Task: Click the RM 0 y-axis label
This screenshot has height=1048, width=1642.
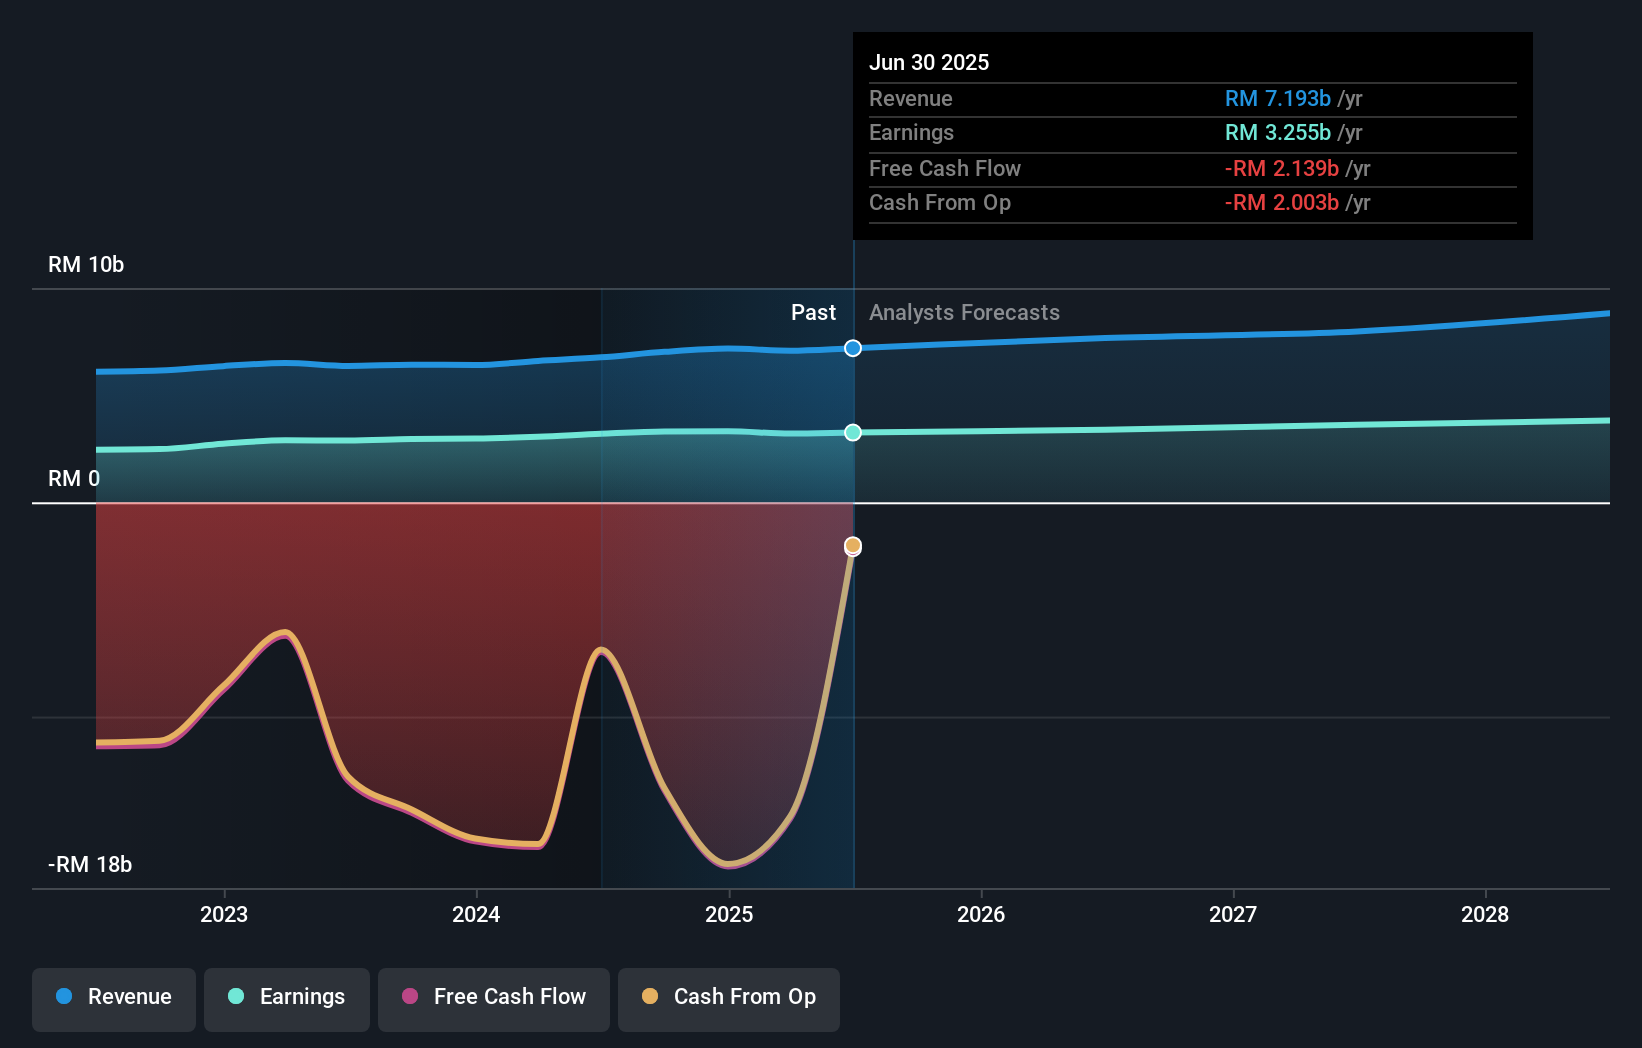Action: pyautogui.click(x=74, y=478)
